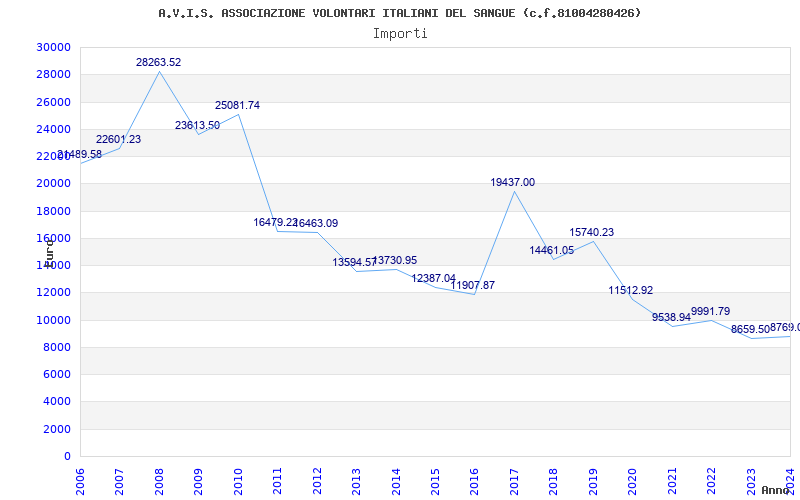Click the 28000 y-axis tick label

54,74
